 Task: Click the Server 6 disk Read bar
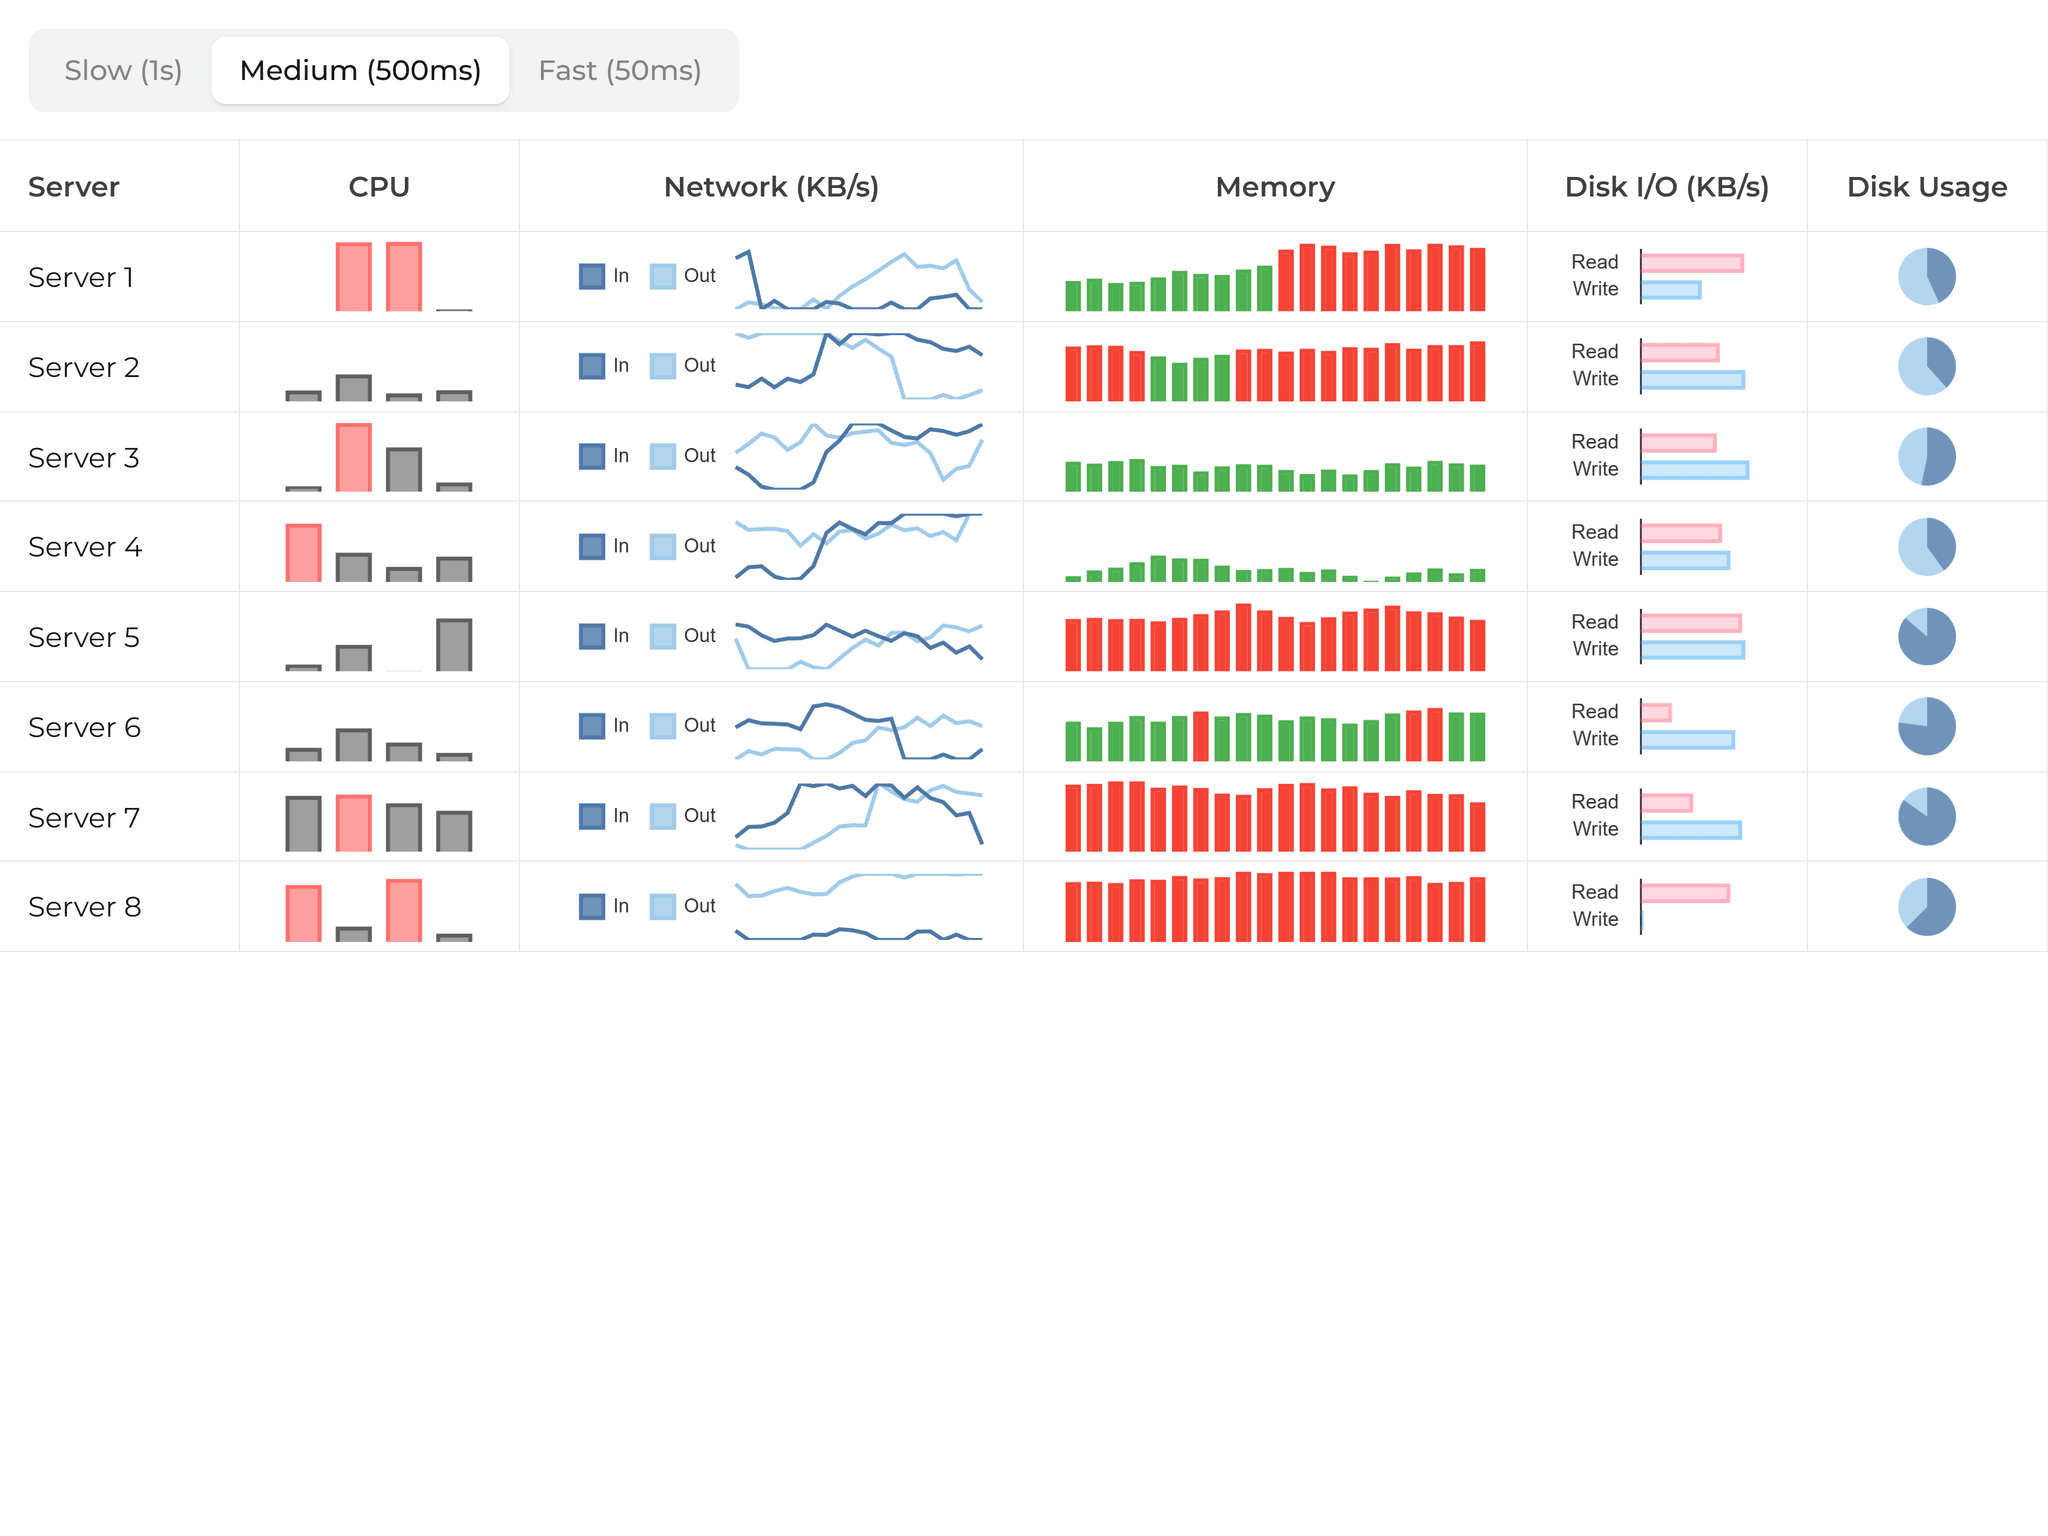click(1656, 712)
